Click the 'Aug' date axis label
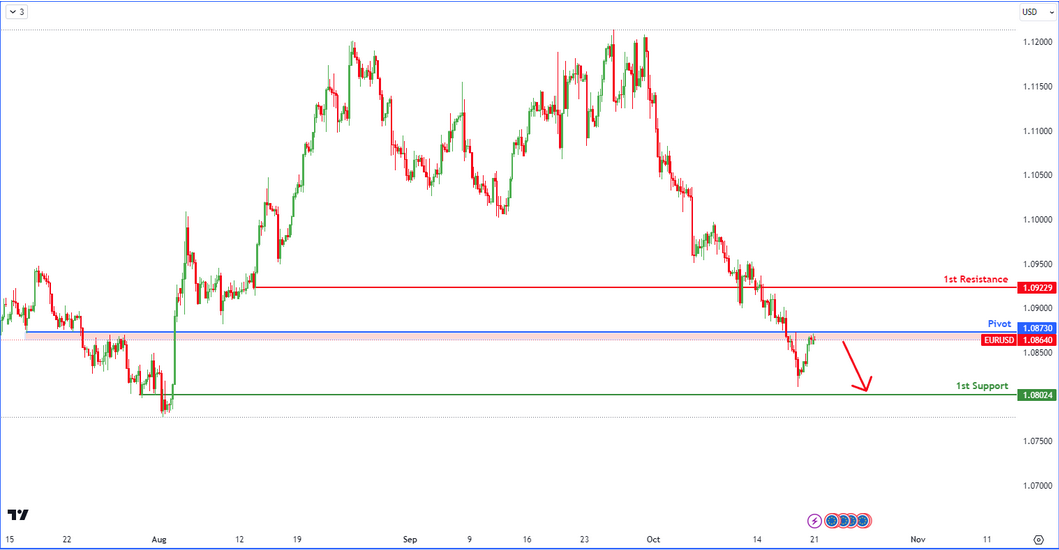1059x550 pixels. 159,539
